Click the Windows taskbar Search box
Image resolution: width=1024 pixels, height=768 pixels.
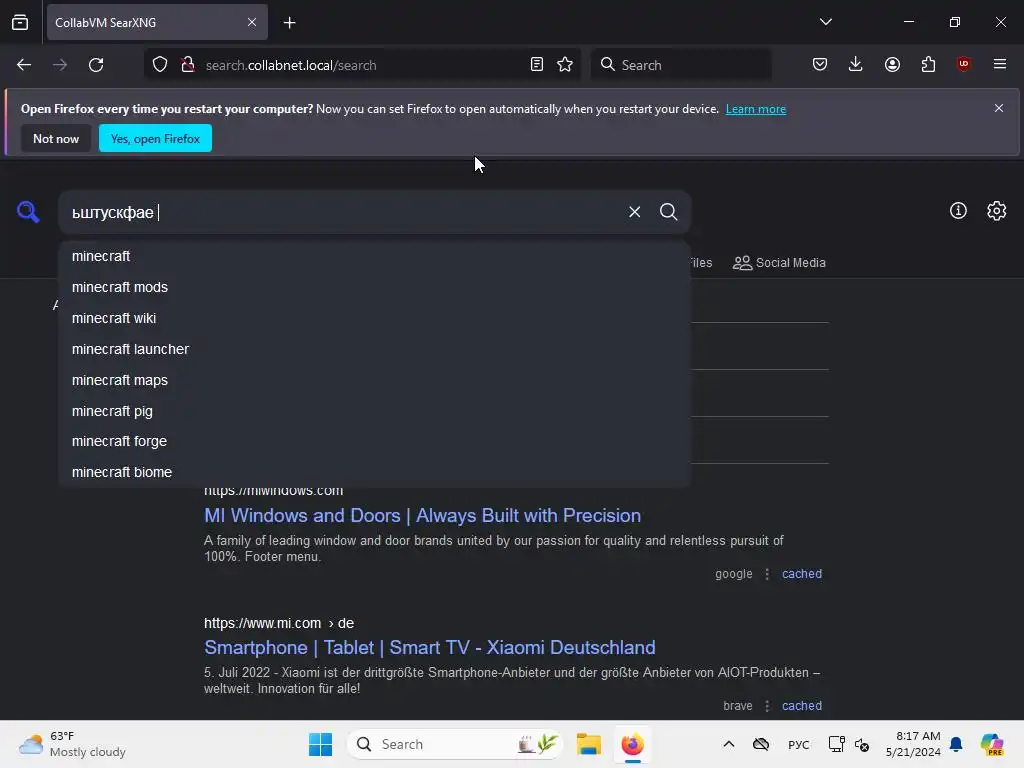(455, 744)
